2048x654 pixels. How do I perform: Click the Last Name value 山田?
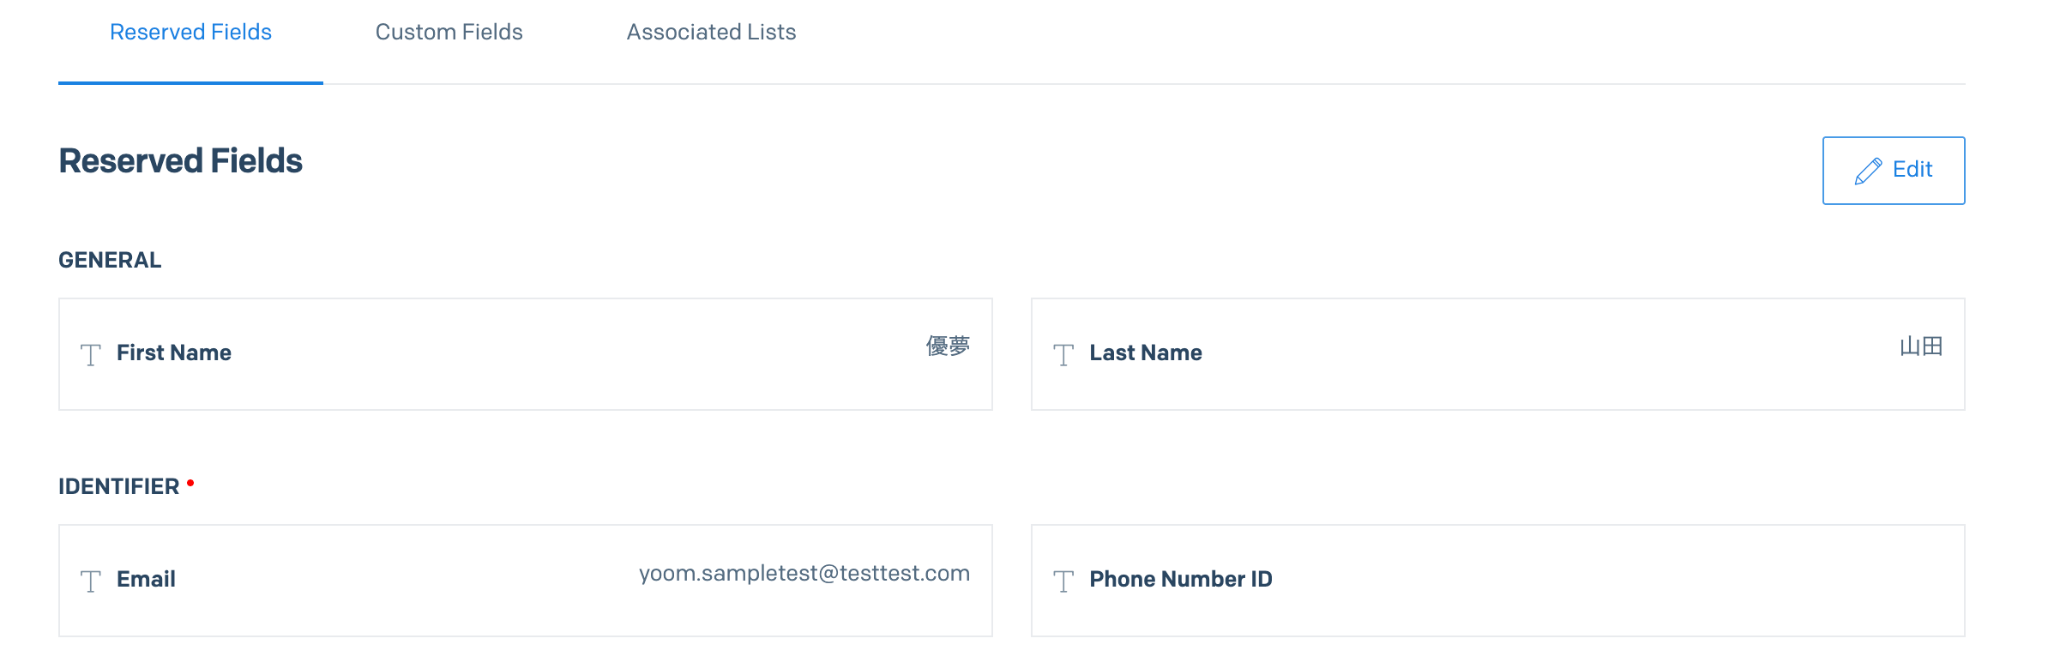click(1920, 346)
